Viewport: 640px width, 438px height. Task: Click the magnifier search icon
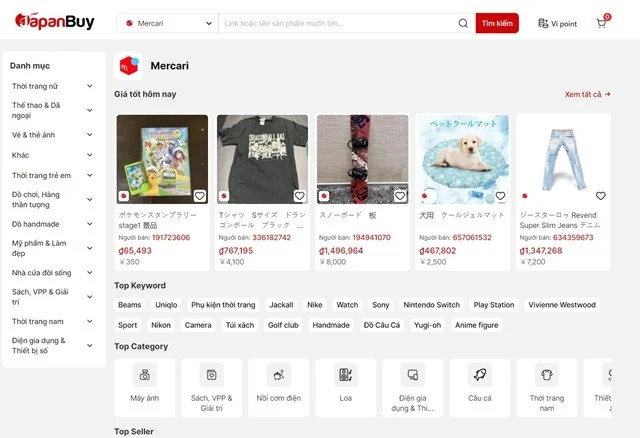pos(463,23)
